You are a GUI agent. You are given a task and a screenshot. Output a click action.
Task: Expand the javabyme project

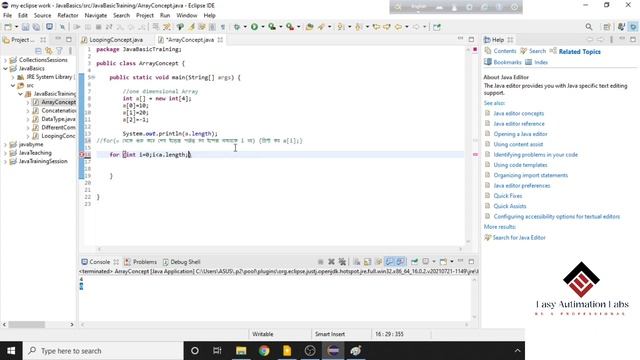(x=5, y=144)
